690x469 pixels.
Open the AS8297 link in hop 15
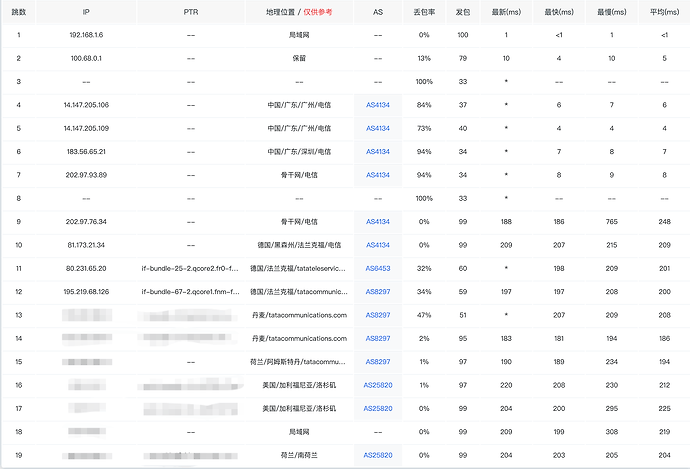378,362
